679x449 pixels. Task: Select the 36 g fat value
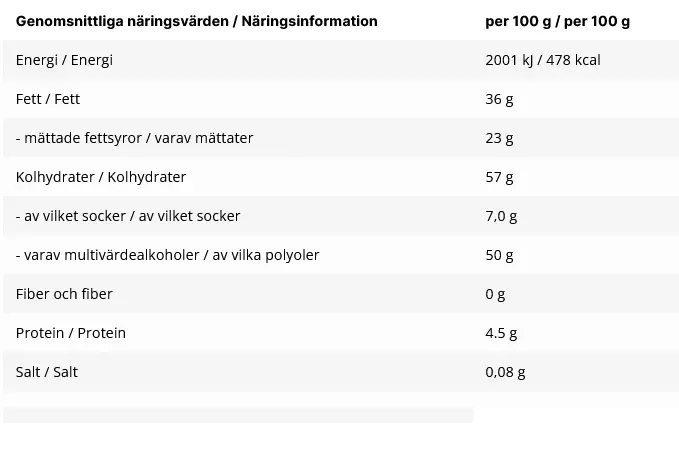499,99
